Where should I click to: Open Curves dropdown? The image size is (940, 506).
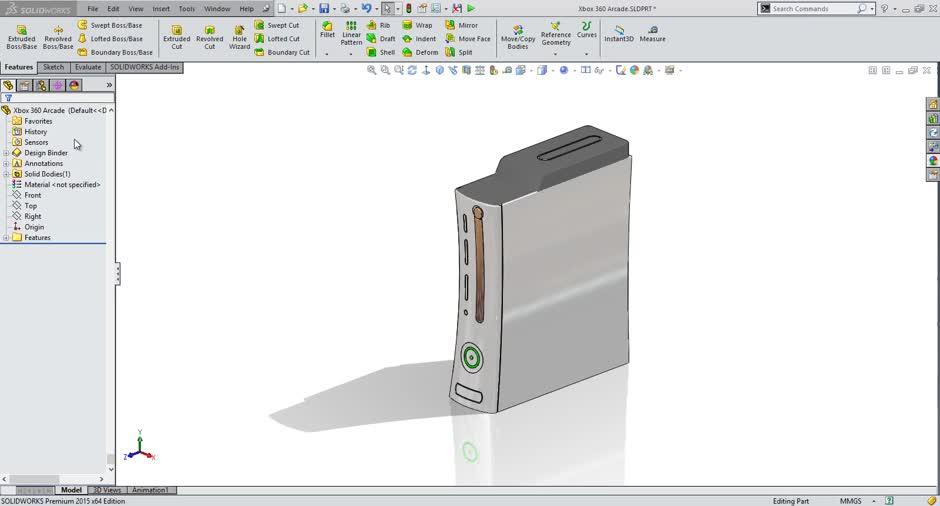pos(586,54)
